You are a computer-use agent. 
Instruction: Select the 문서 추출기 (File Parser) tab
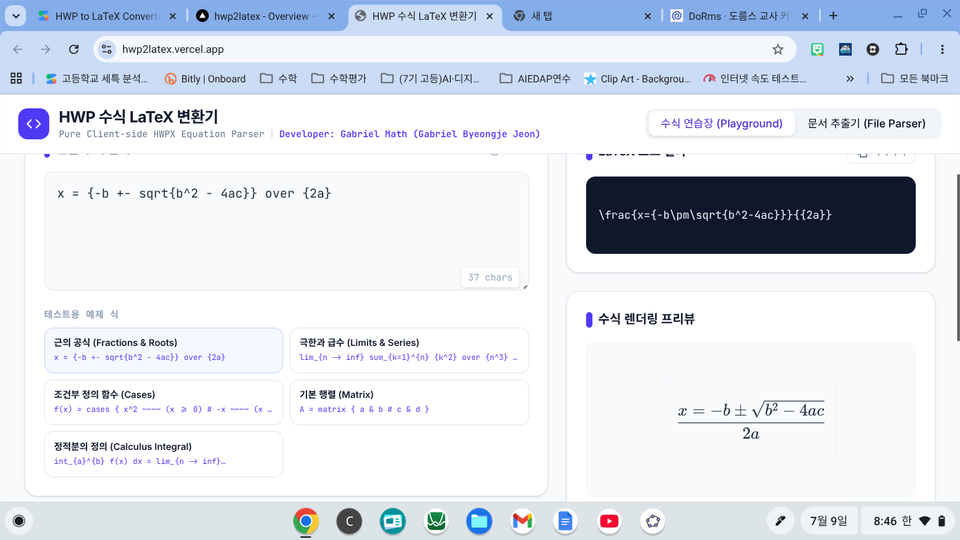866,124
